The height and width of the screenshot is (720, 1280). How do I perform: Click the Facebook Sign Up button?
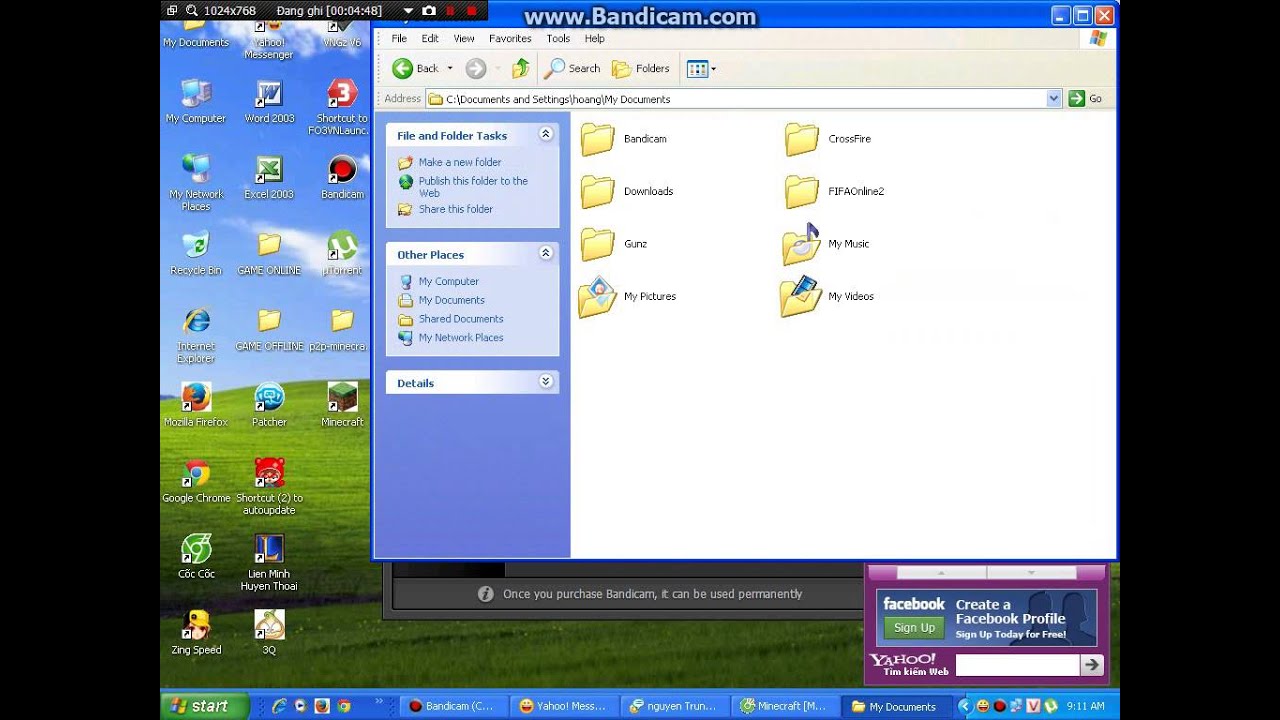(914, 628)
